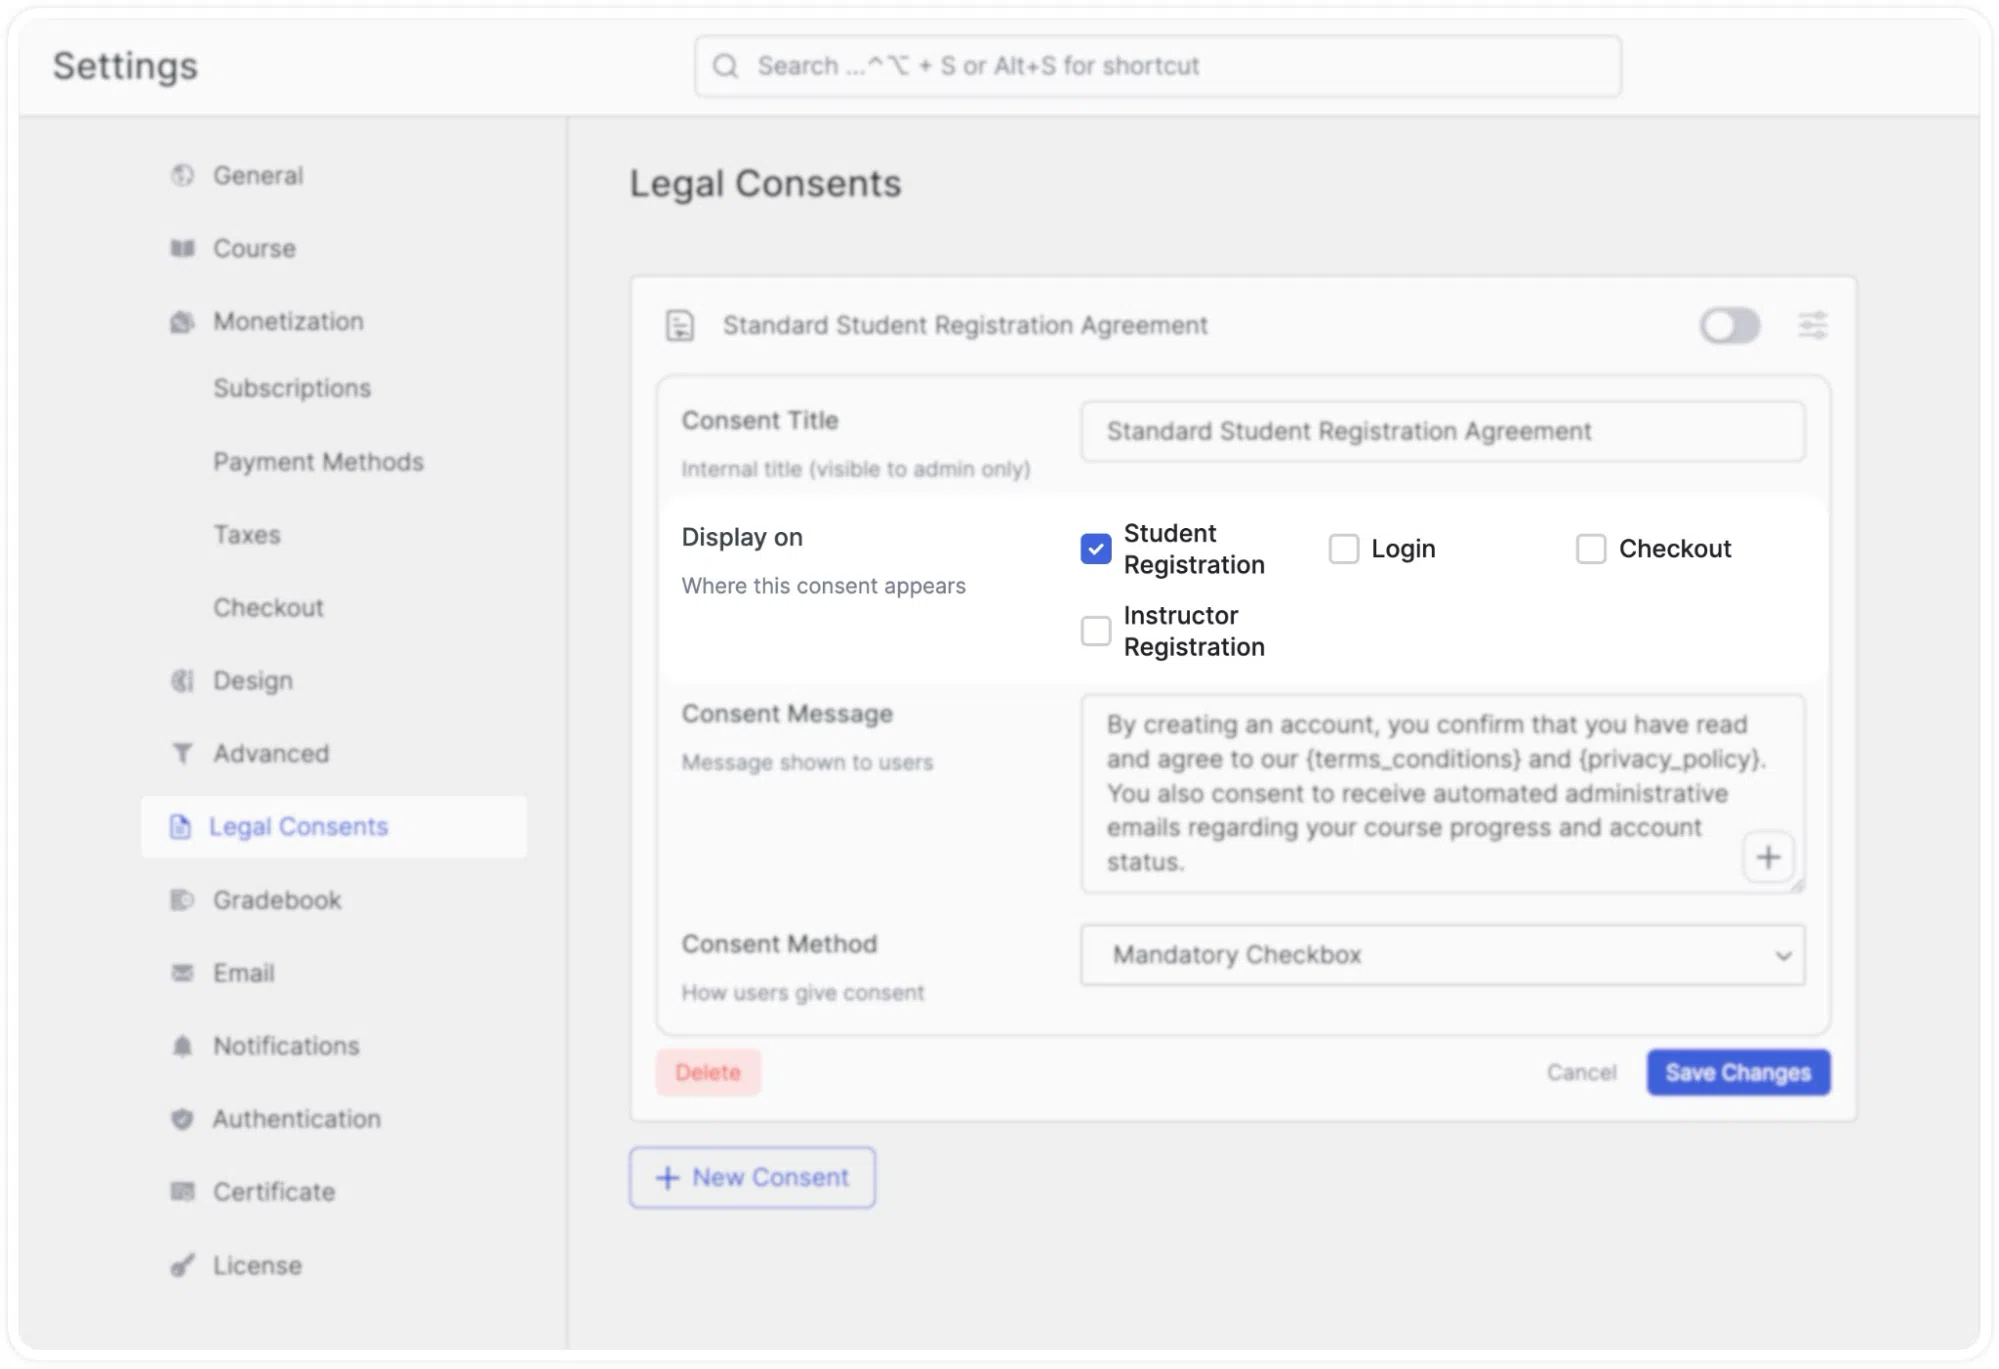The width and height of the screenshot is (1999, 1369).
Task: Open Authentication settings
Action: [x=296, y=1119]
